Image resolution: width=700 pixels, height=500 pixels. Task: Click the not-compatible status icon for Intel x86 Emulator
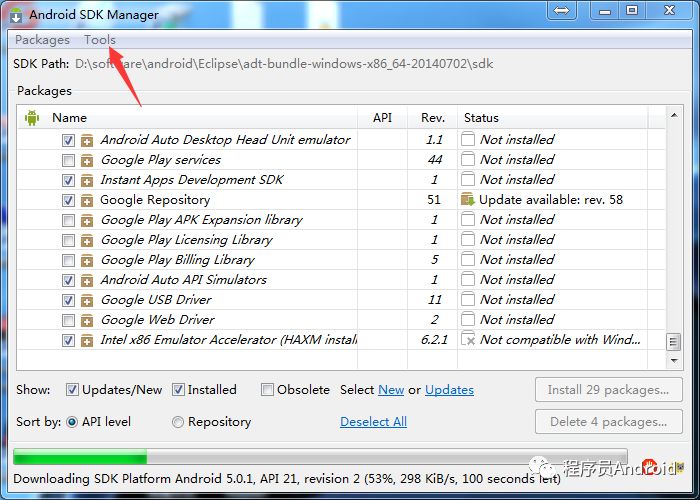(468, 339)
